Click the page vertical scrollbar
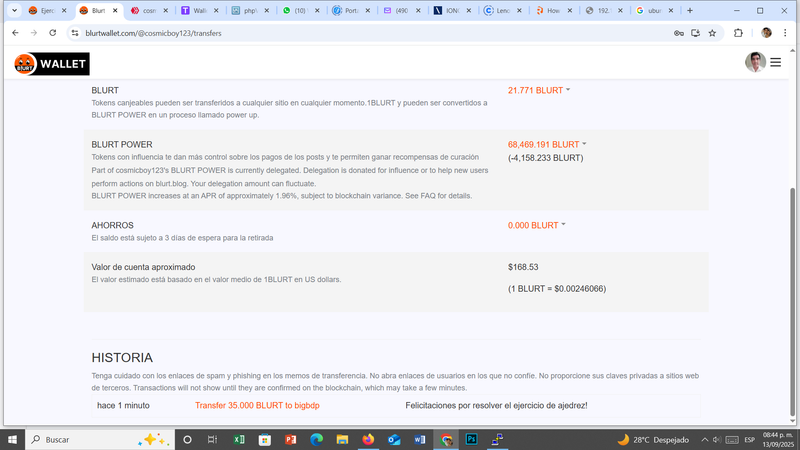800x450 pixels. point(792,301)
